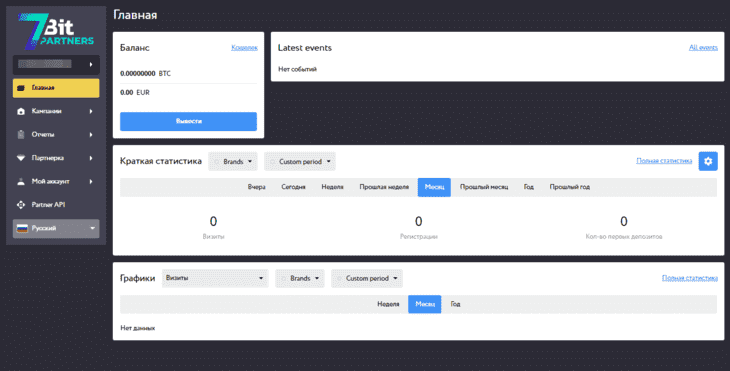This screenshot has width=730, height=371.
Task: Select the Прошлый месяц statistics tab
Action: pyautogui.click(x=484, y=187)
